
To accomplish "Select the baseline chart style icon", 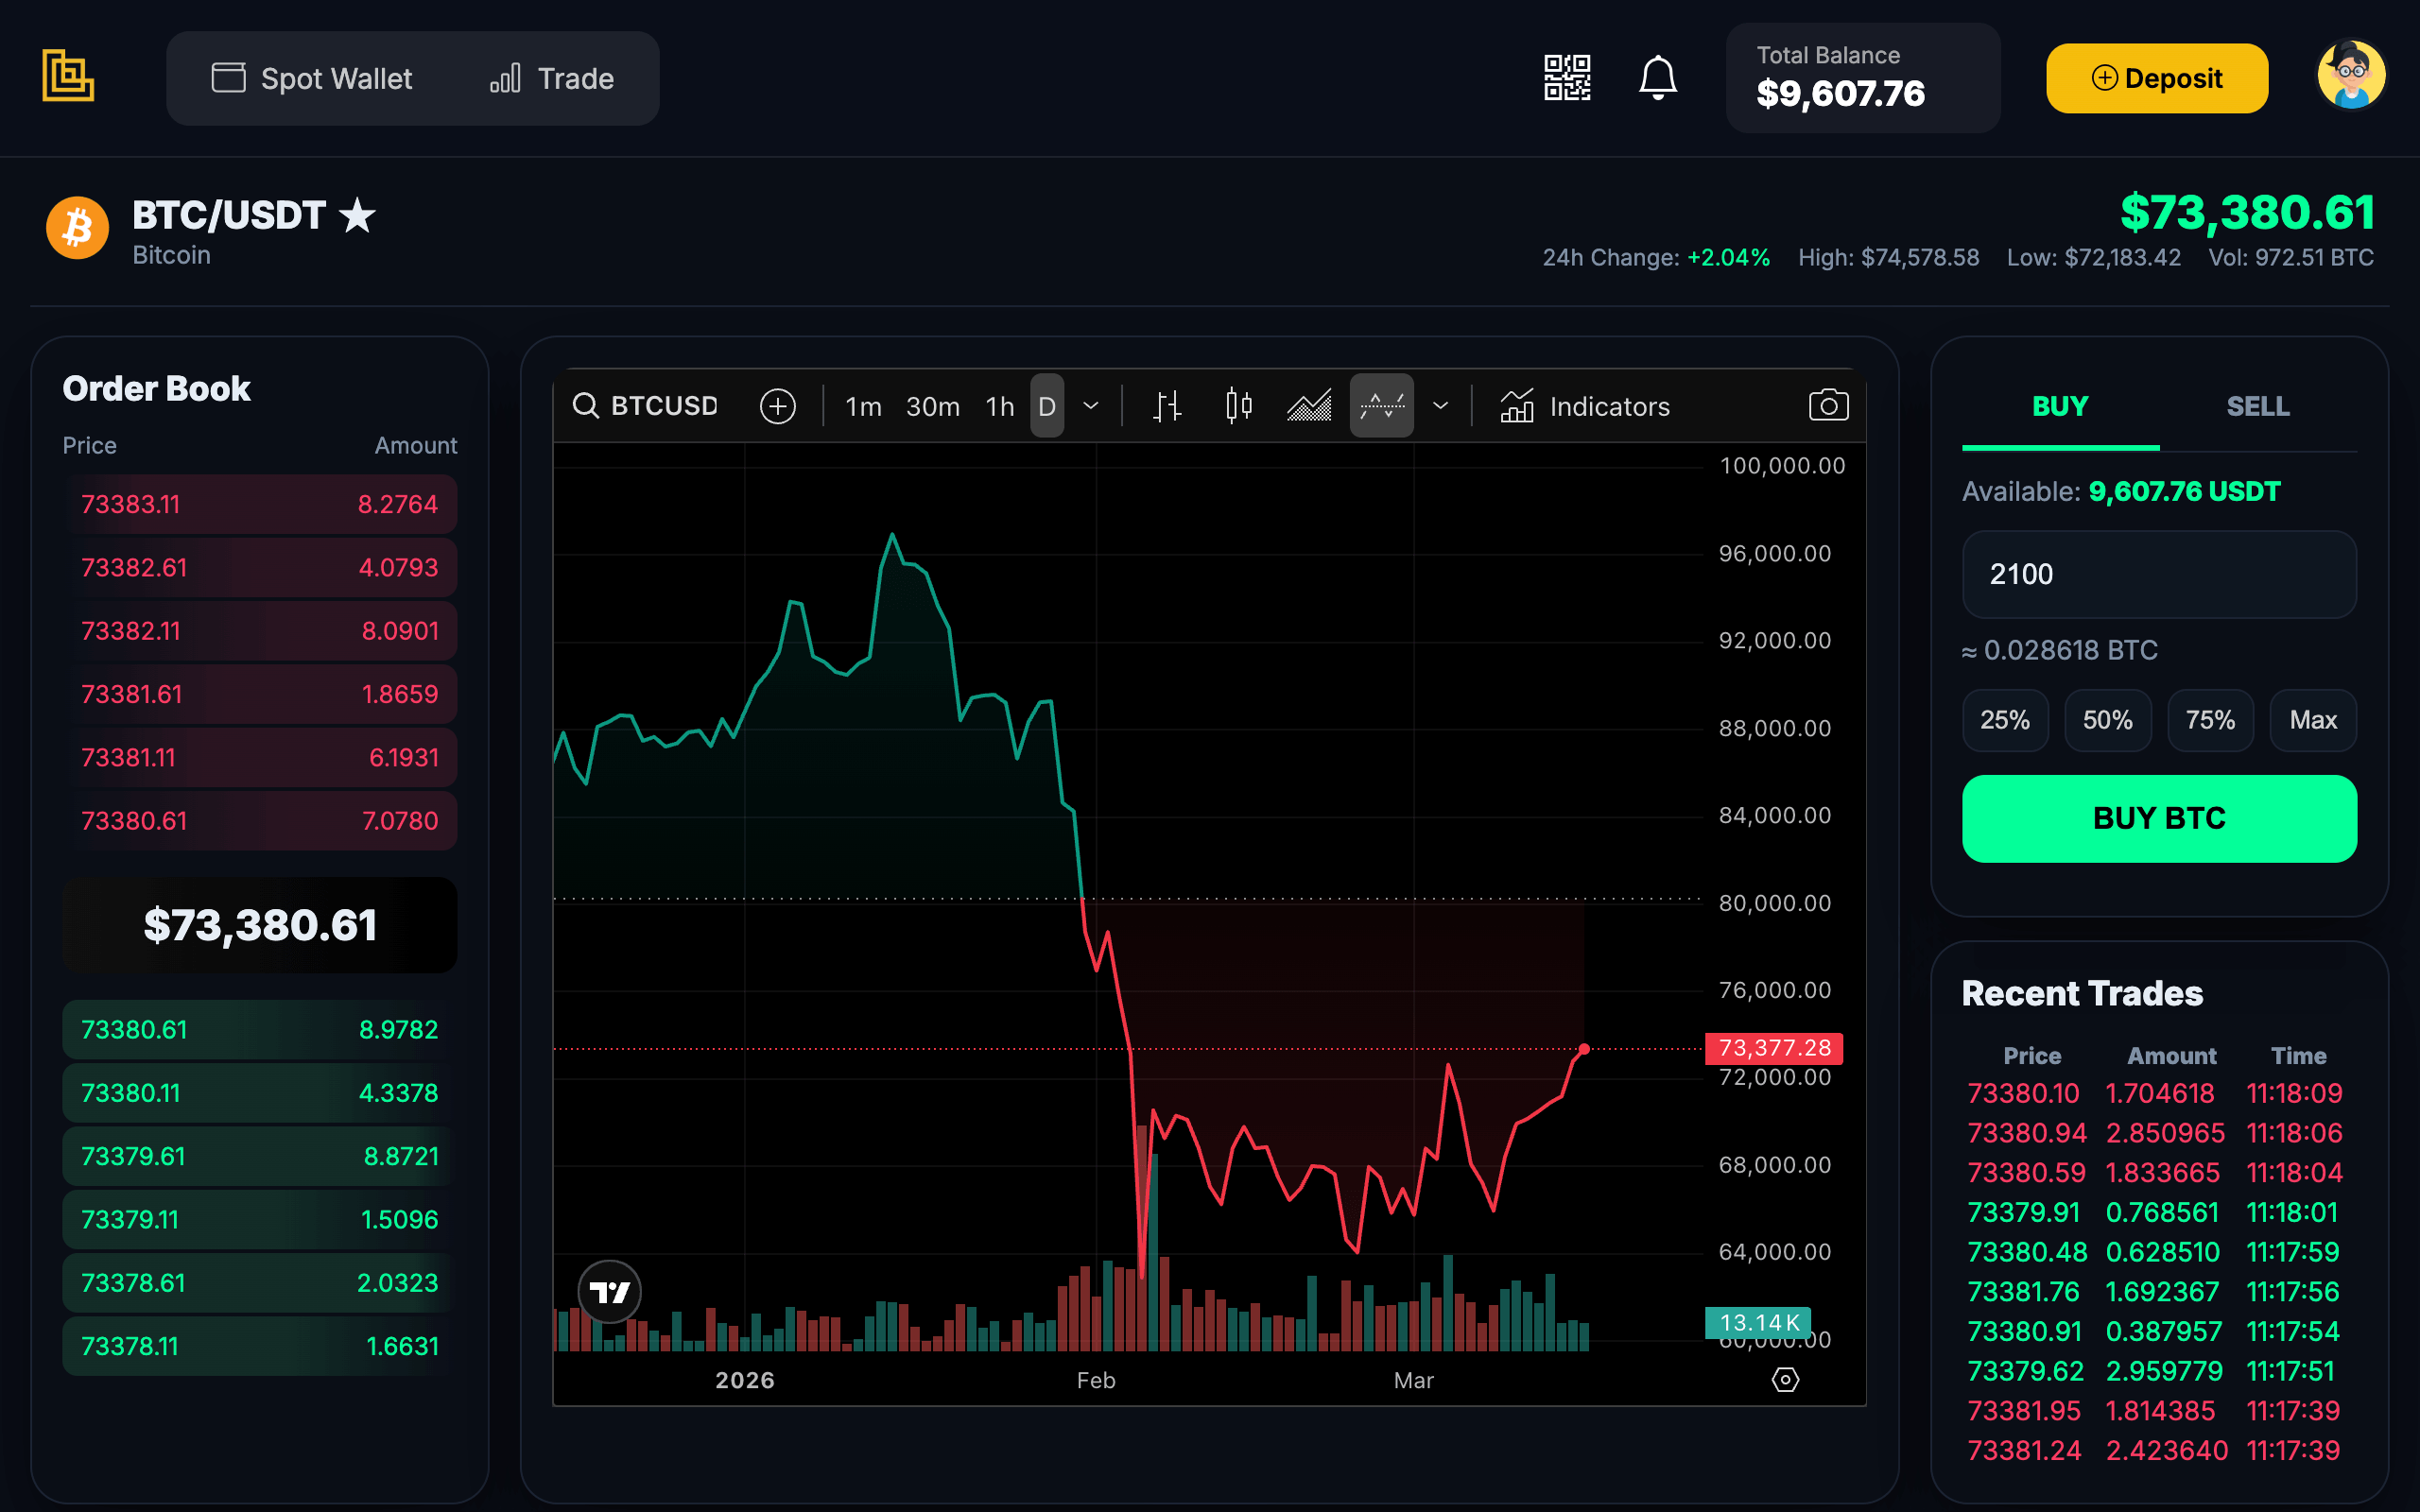I will [1381, 406].
